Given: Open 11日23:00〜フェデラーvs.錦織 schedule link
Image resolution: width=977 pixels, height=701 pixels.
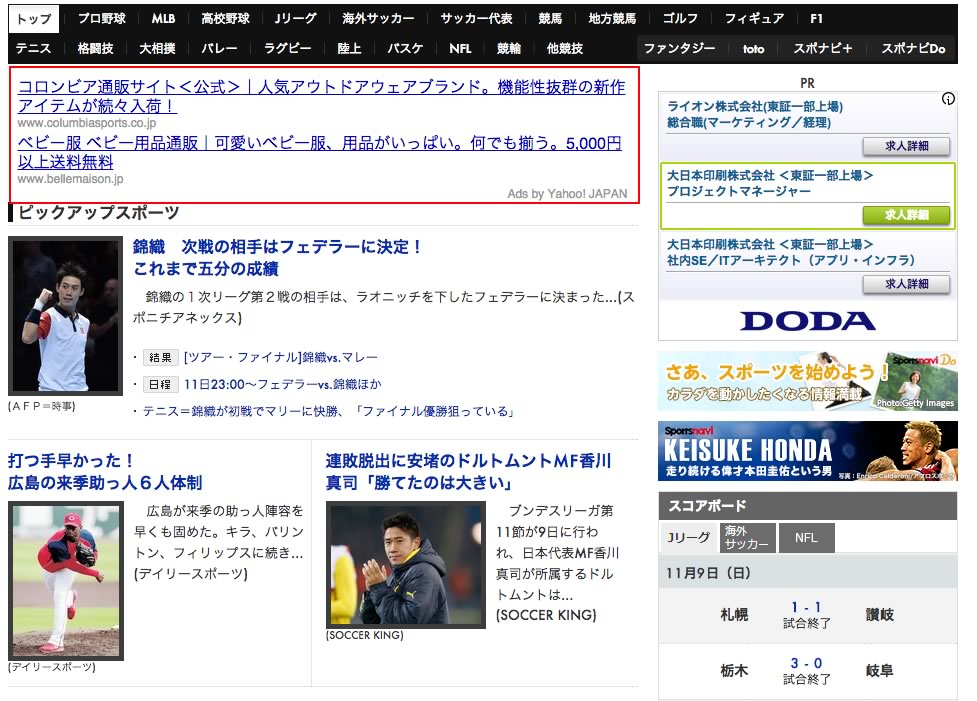Looking at the screenshot, I should 282,384.
